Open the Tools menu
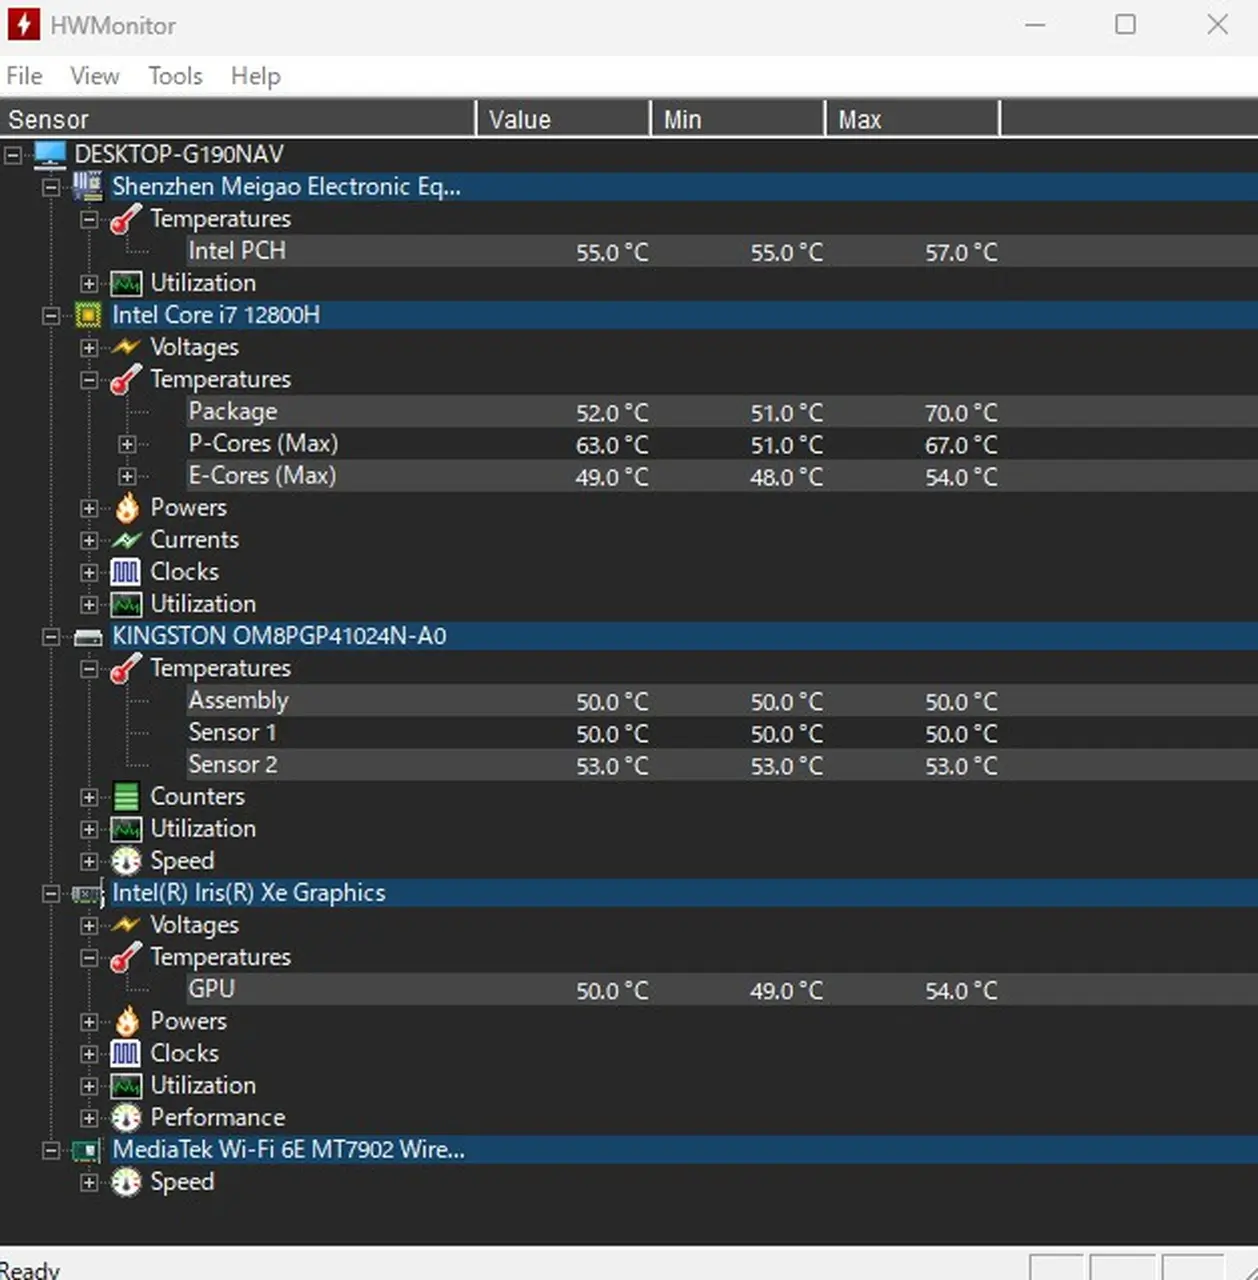This screenshot has width=1258, height=1280. (x=175, y=76)
